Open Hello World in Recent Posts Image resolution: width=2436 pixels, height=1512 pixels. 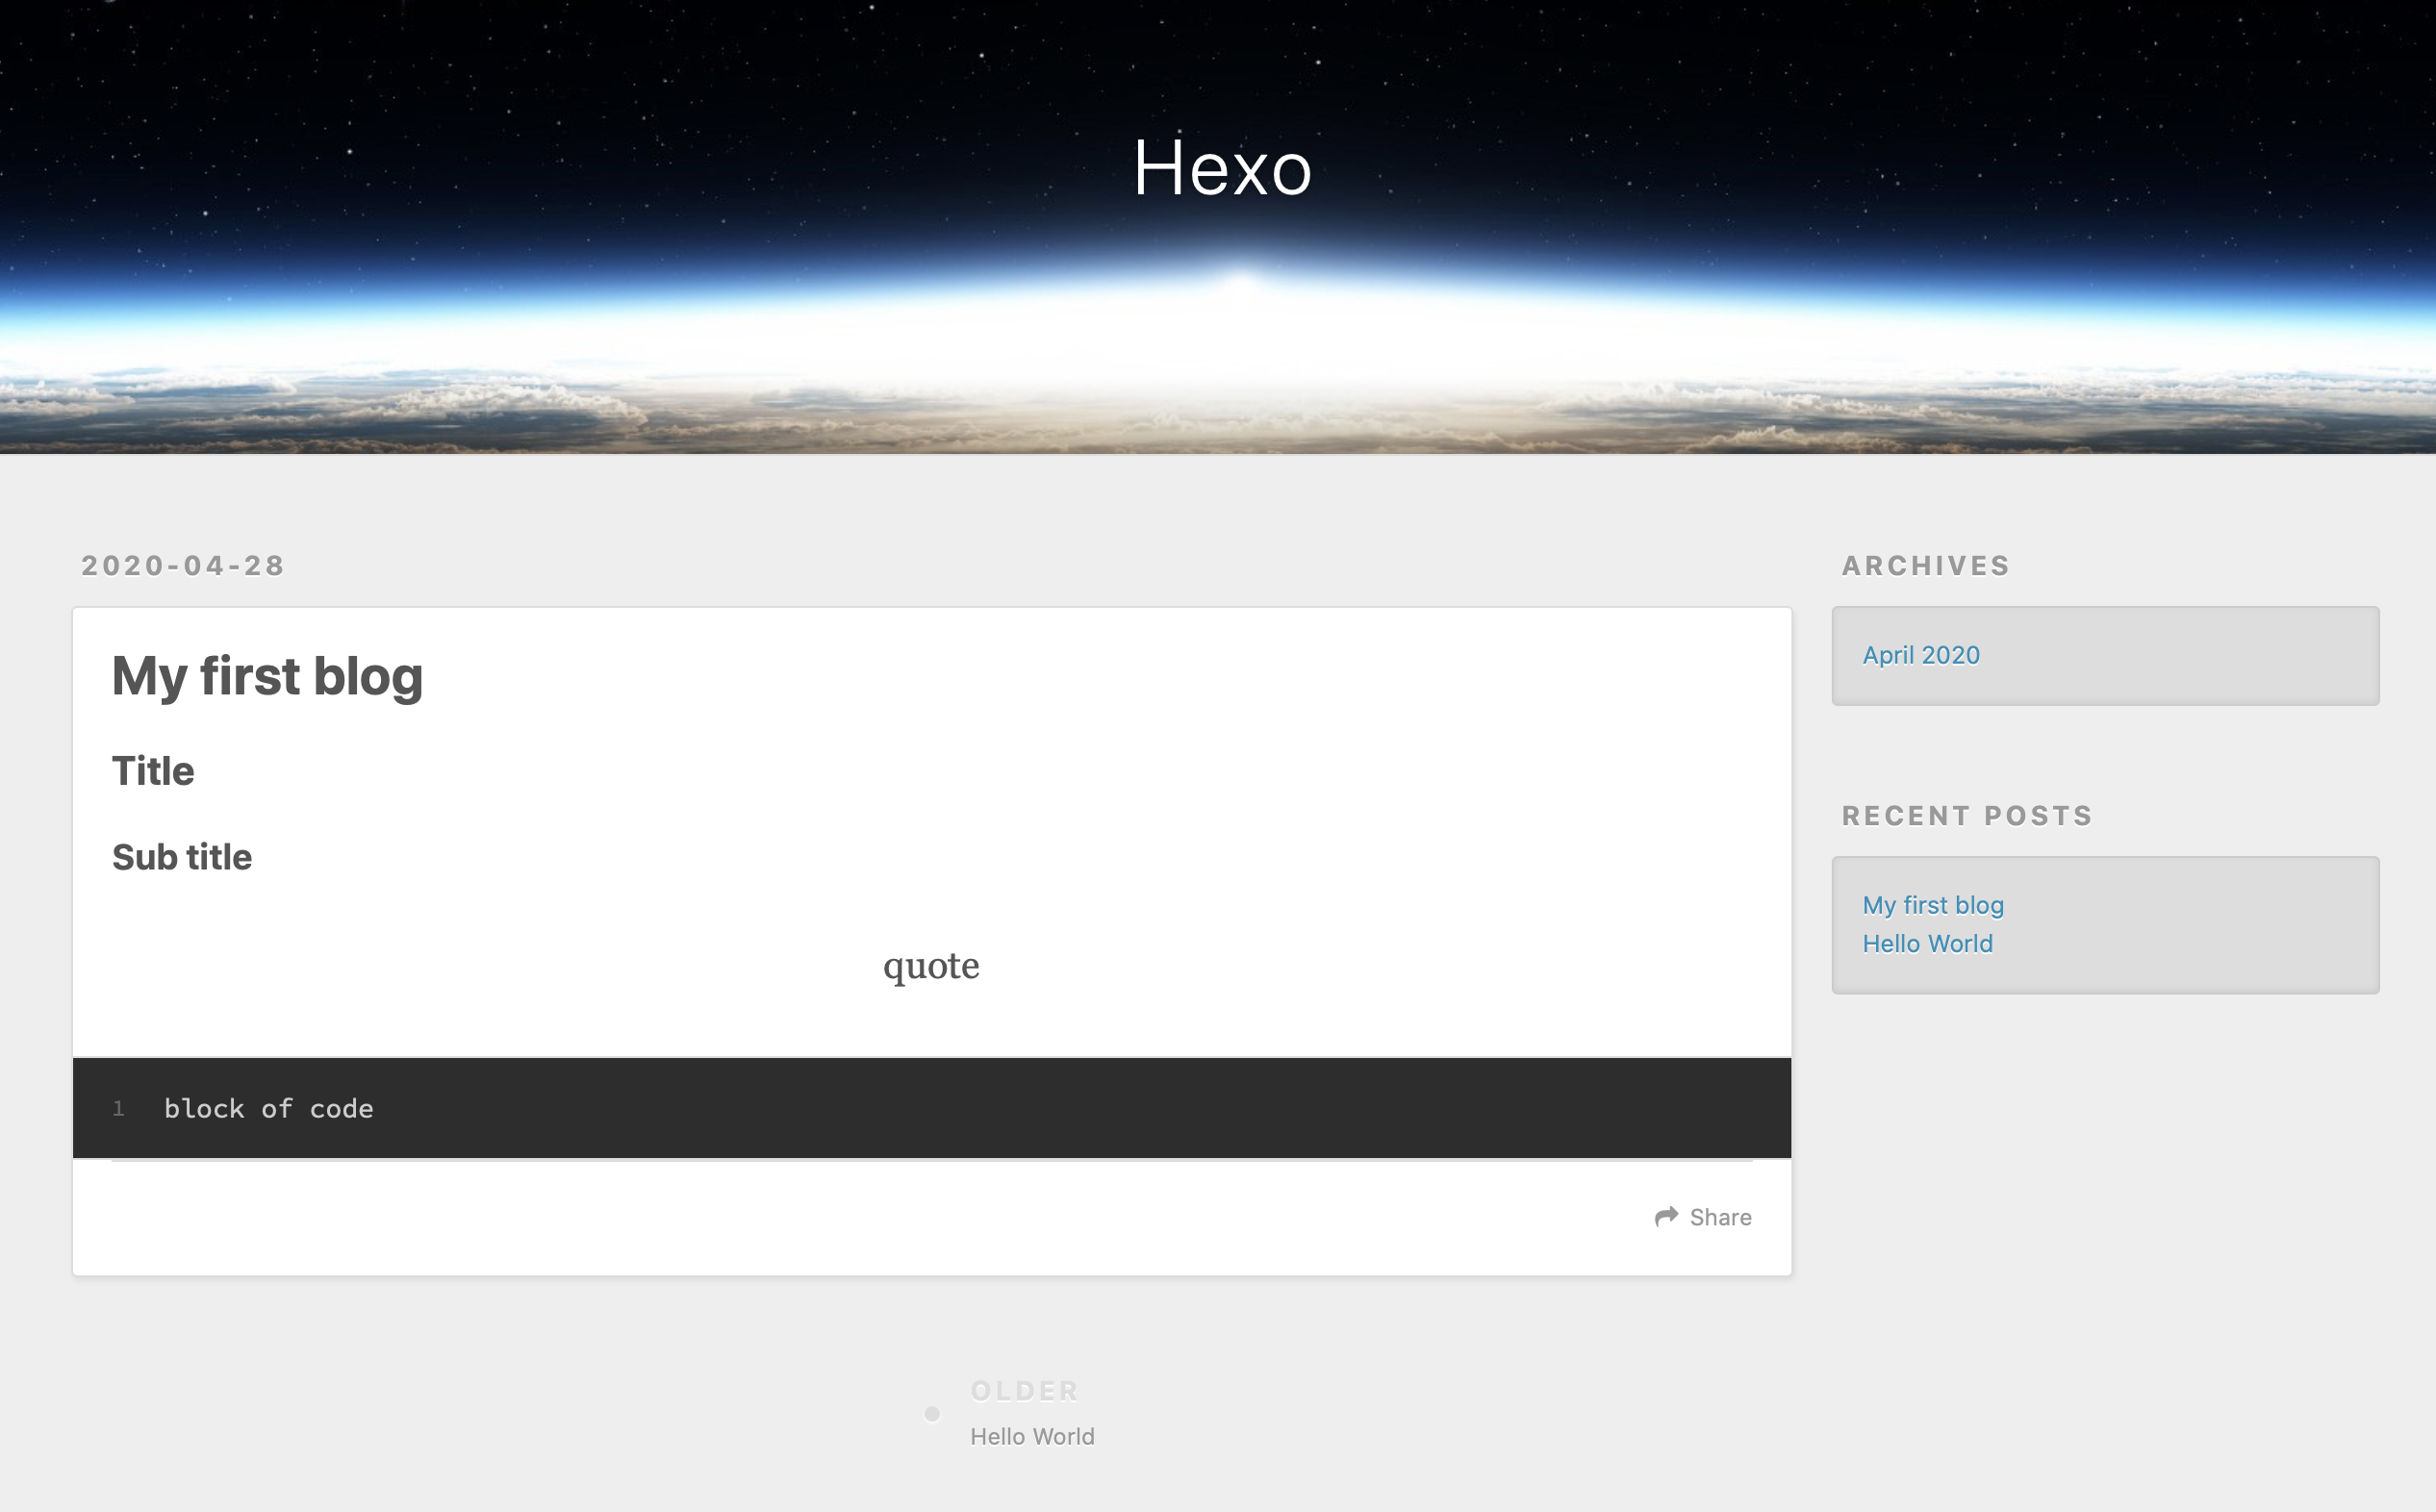[1927, 943]
